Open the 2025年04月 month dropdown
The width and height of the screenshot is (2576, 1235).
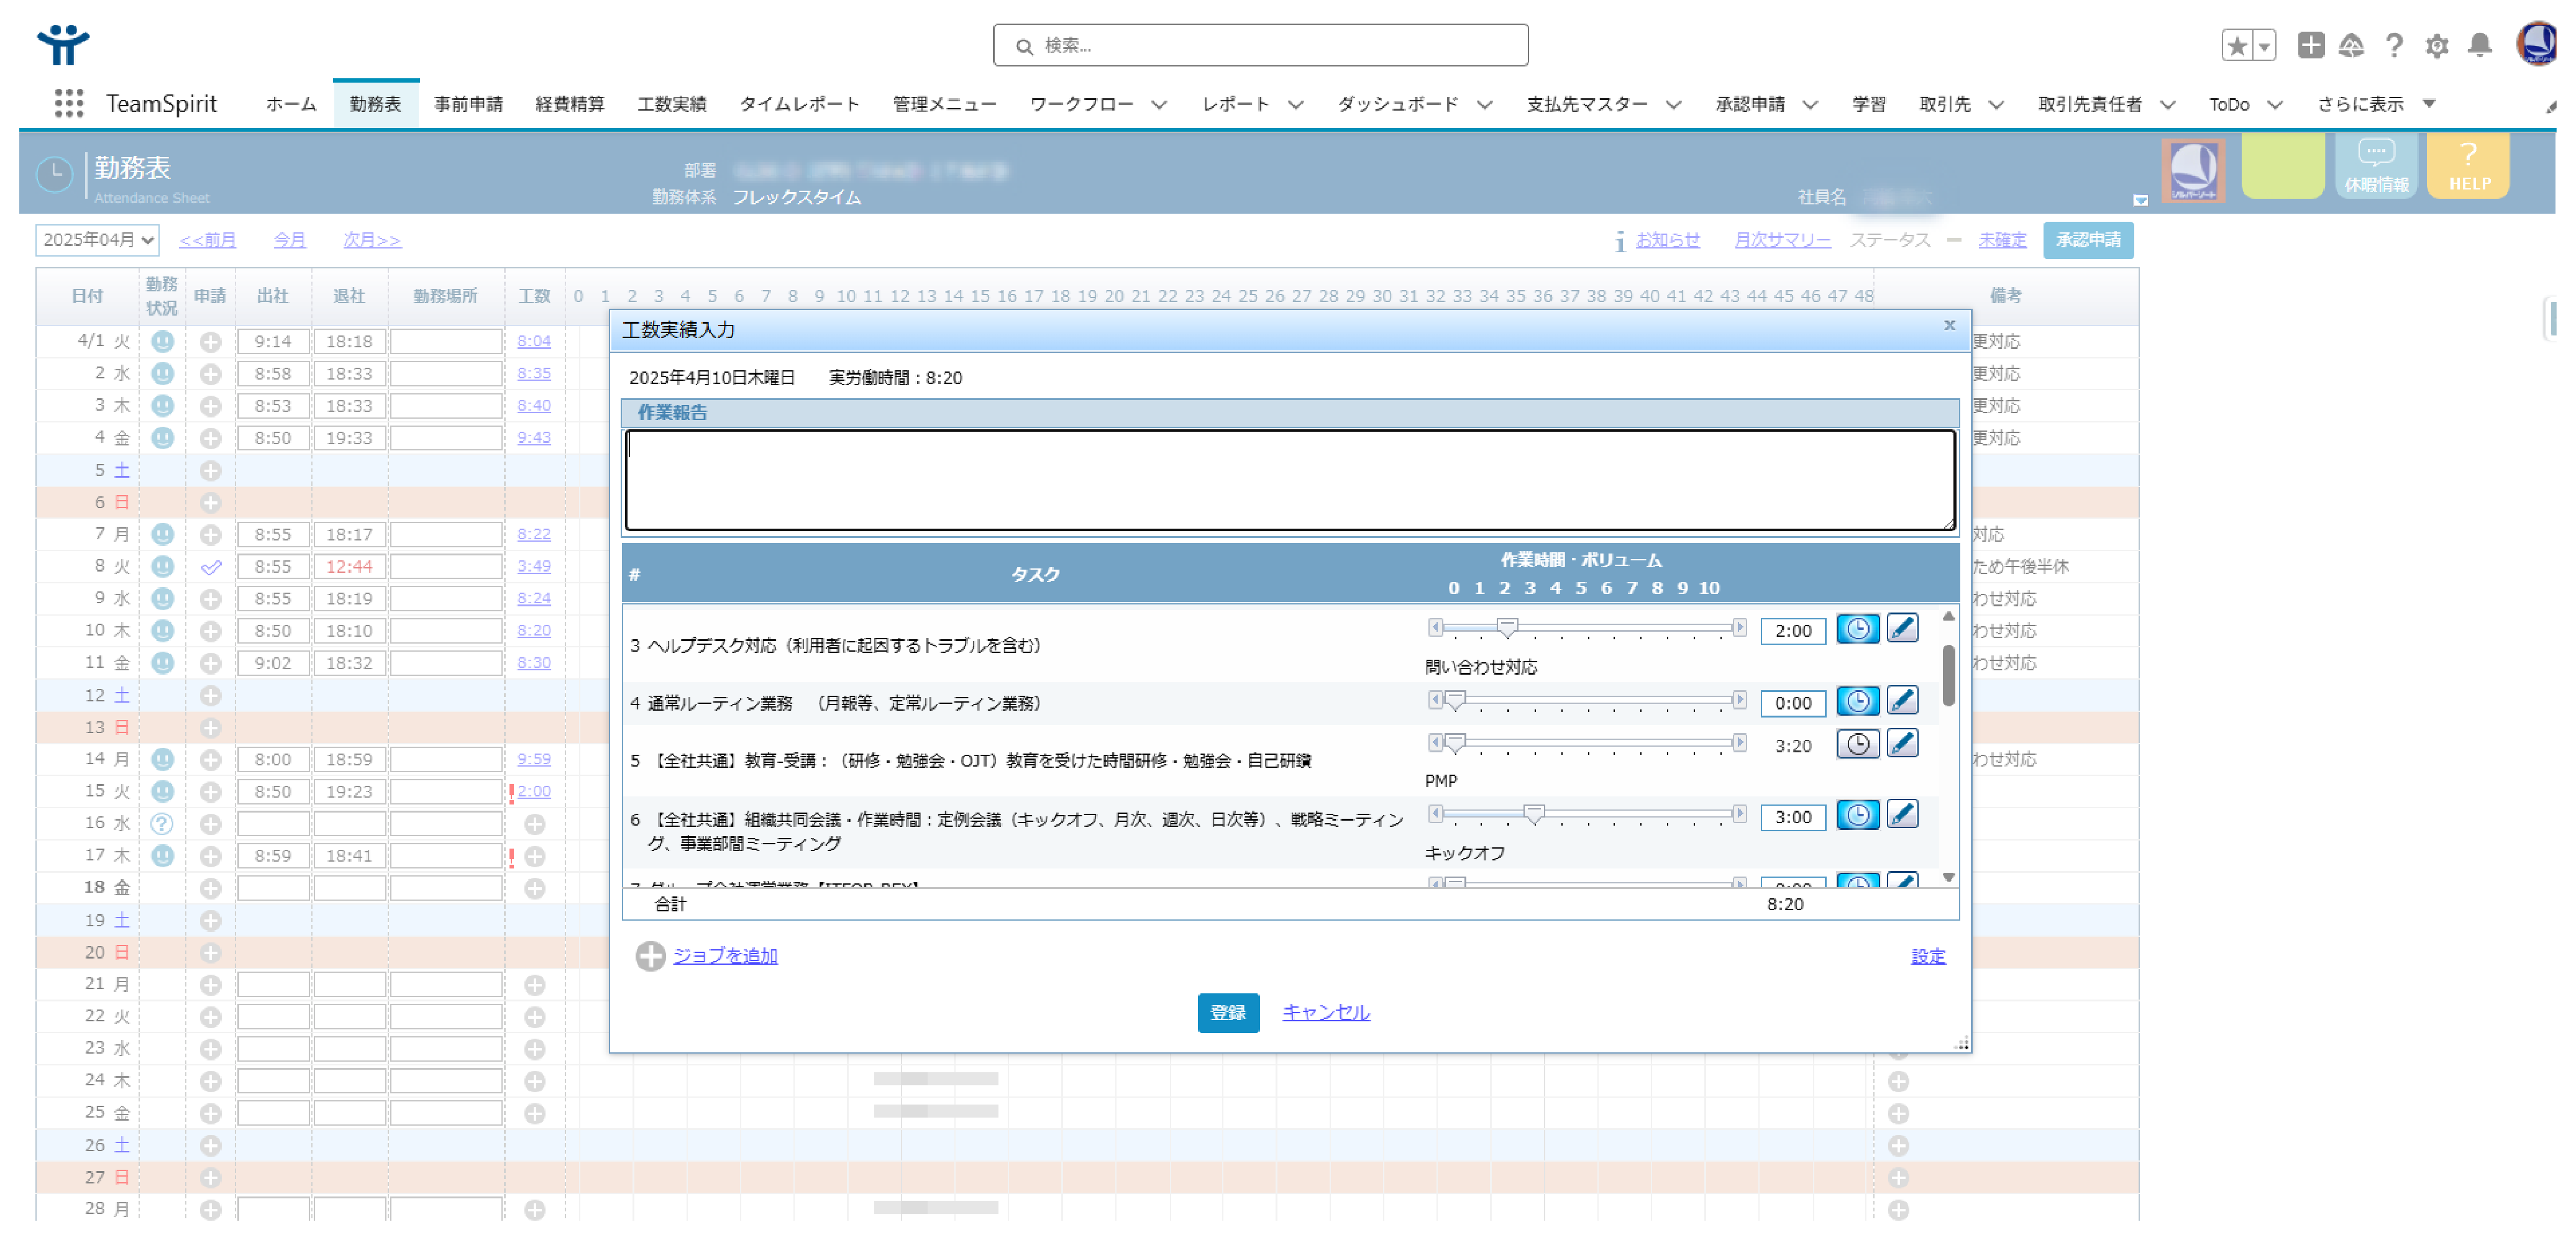coord(96,240)
